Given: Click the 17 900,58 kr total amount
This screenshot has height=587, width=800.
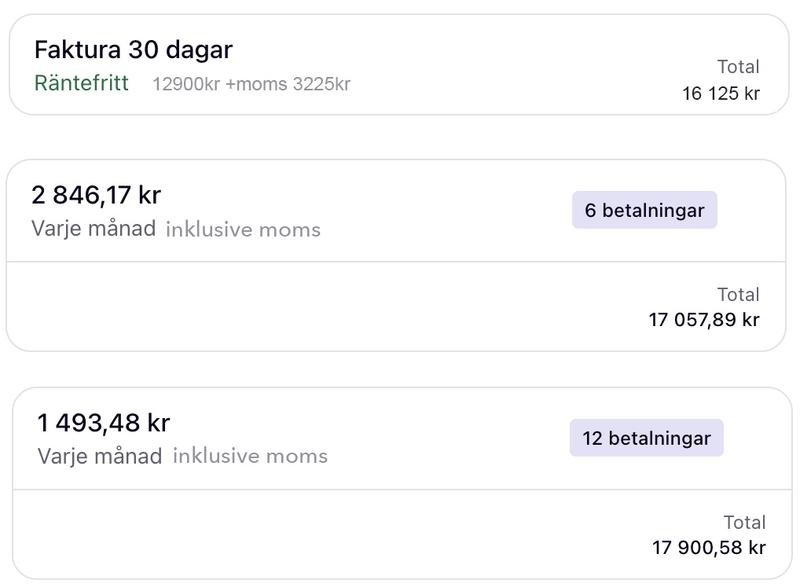Looking at the screenshot, I should tap(709, 548).
